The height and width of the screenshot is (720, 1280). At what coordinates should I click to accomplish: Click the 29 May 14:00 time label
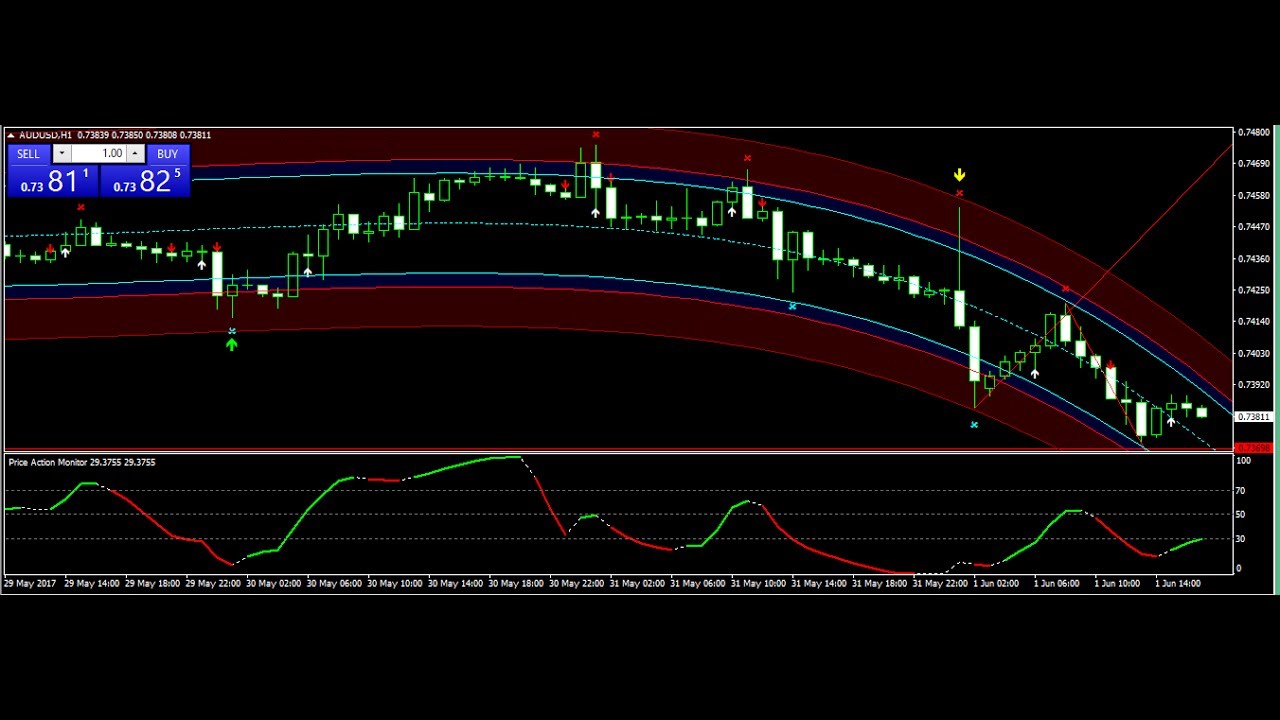tap(92, 583)
